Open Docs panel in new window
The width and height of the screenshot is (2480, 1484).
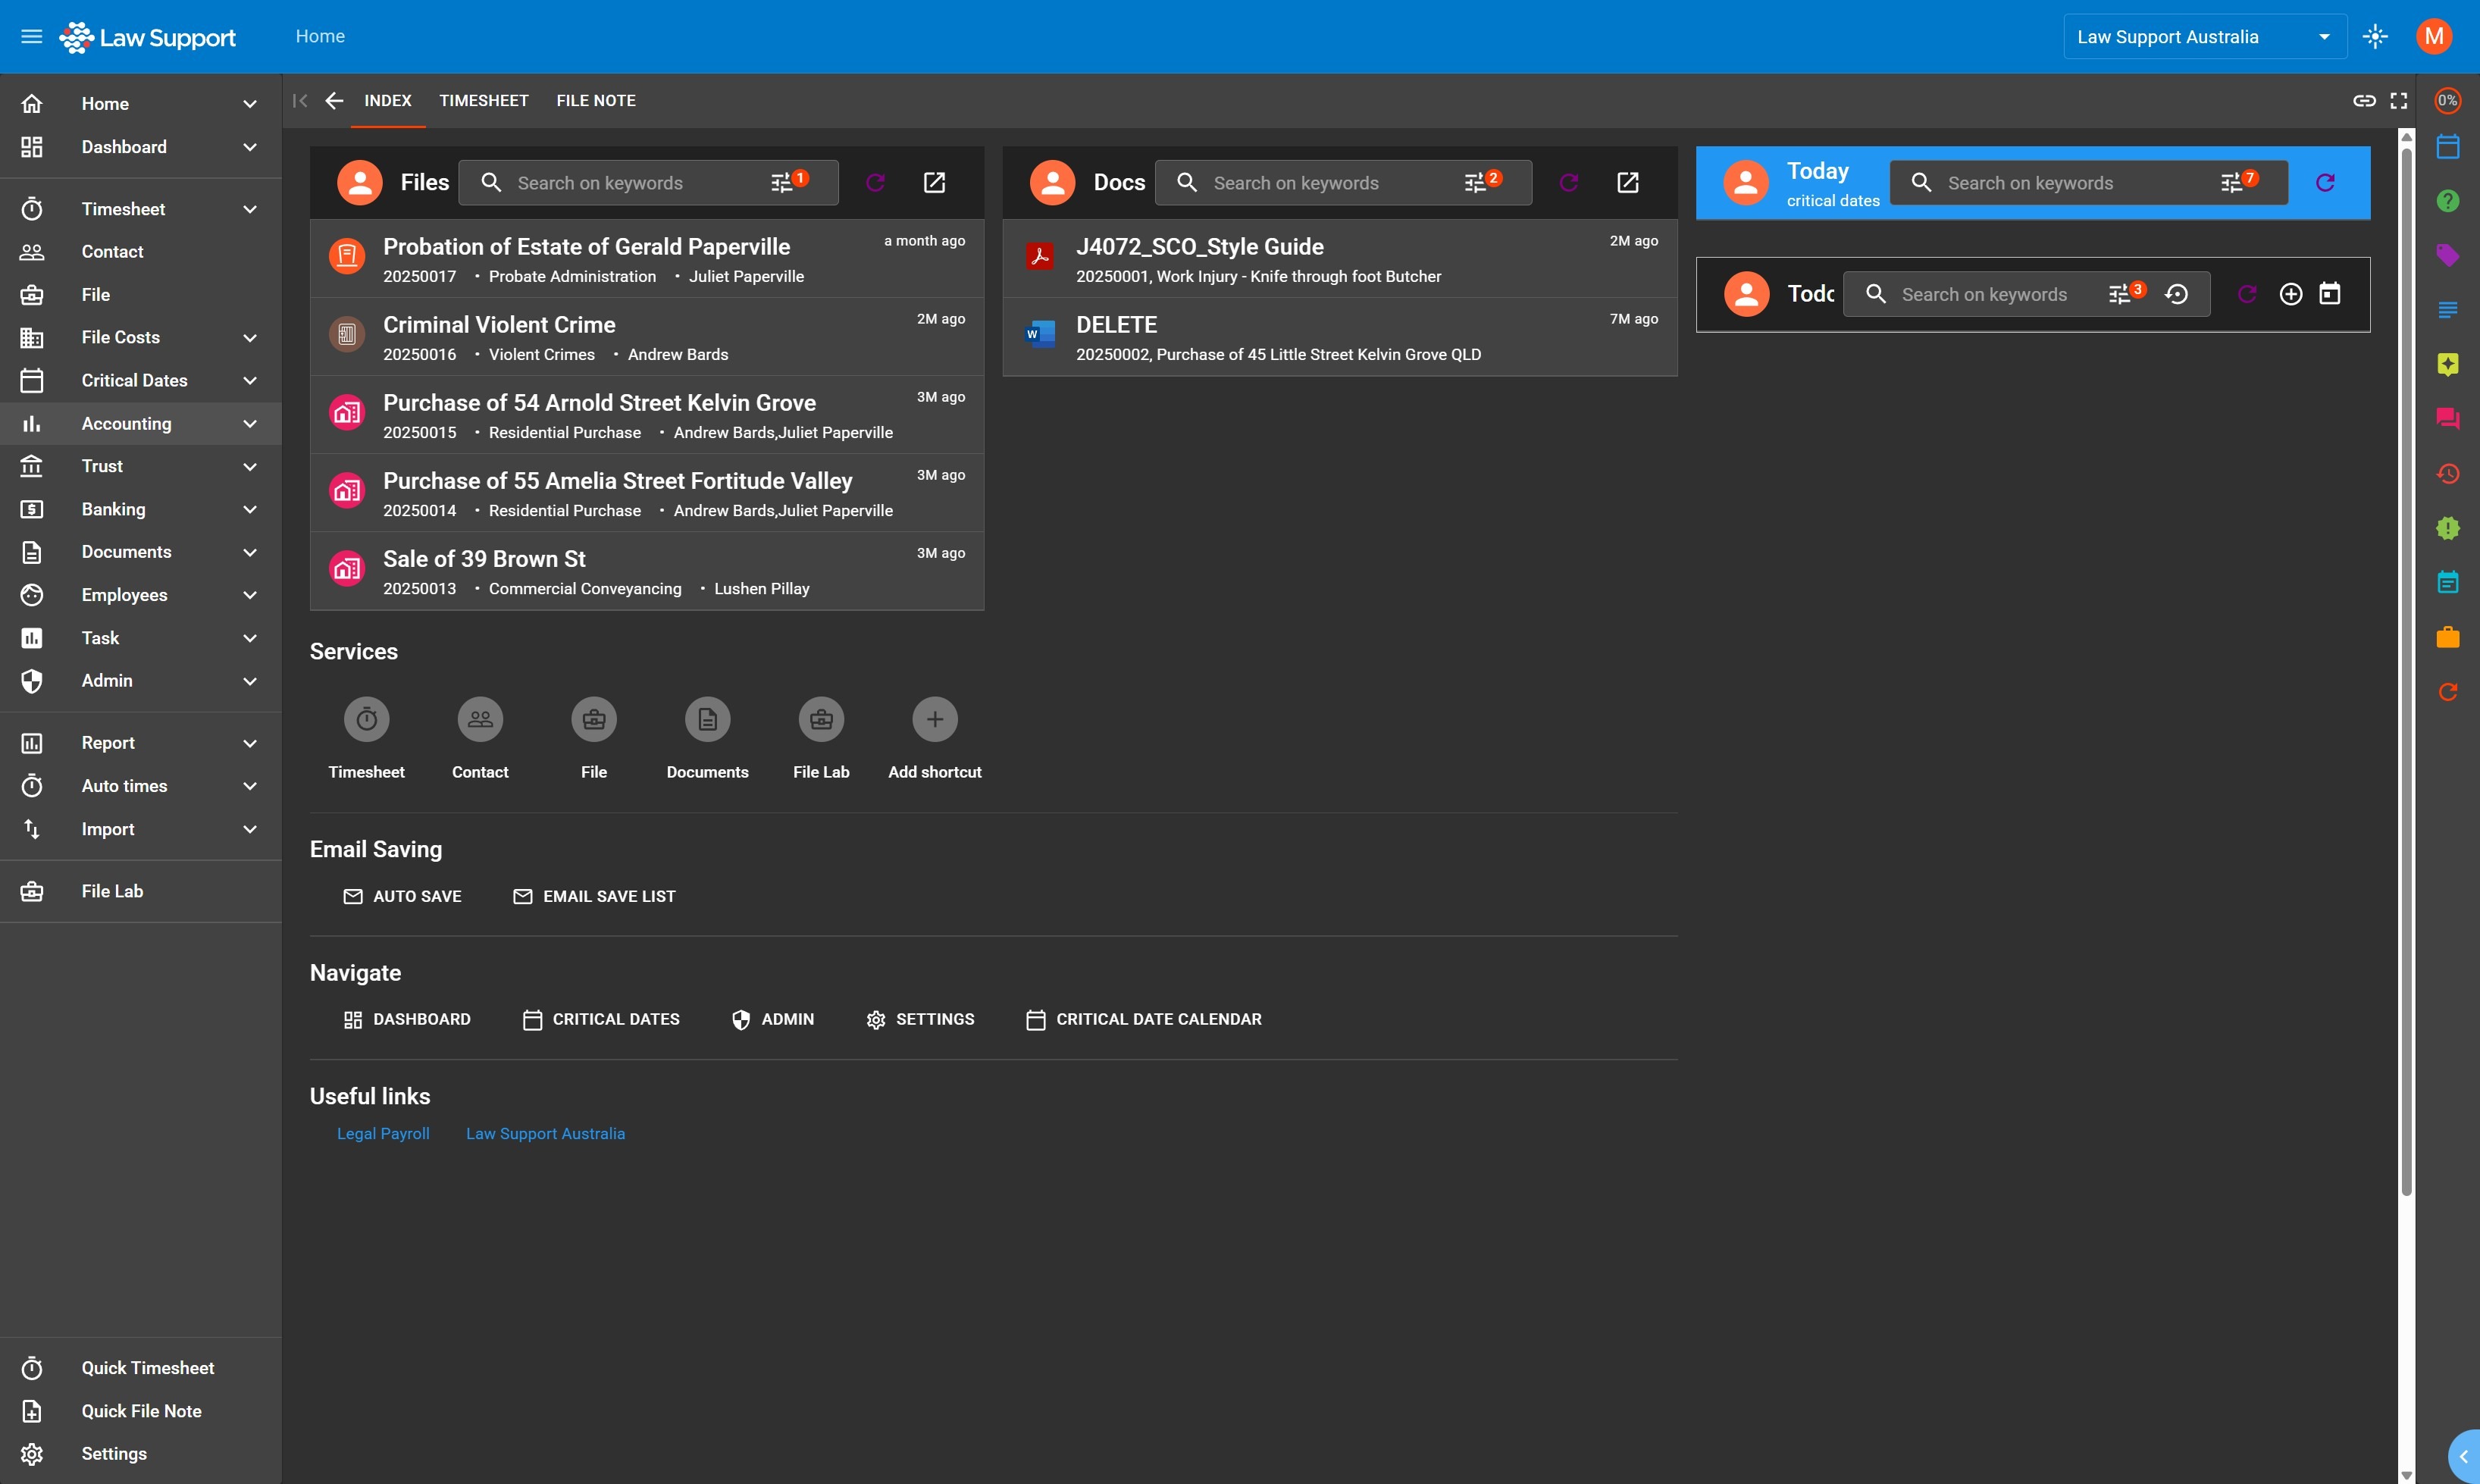1627,183
